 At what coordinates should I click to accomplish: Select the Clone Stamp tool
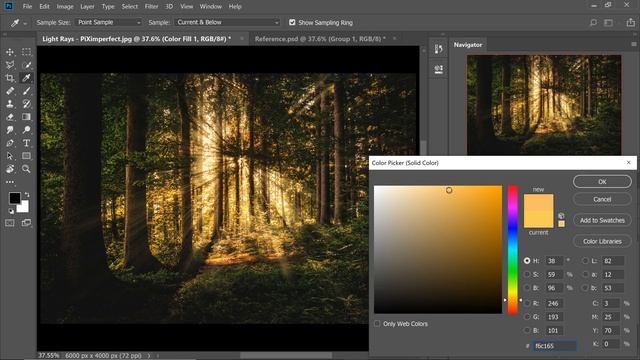click(x=10, y=104)
